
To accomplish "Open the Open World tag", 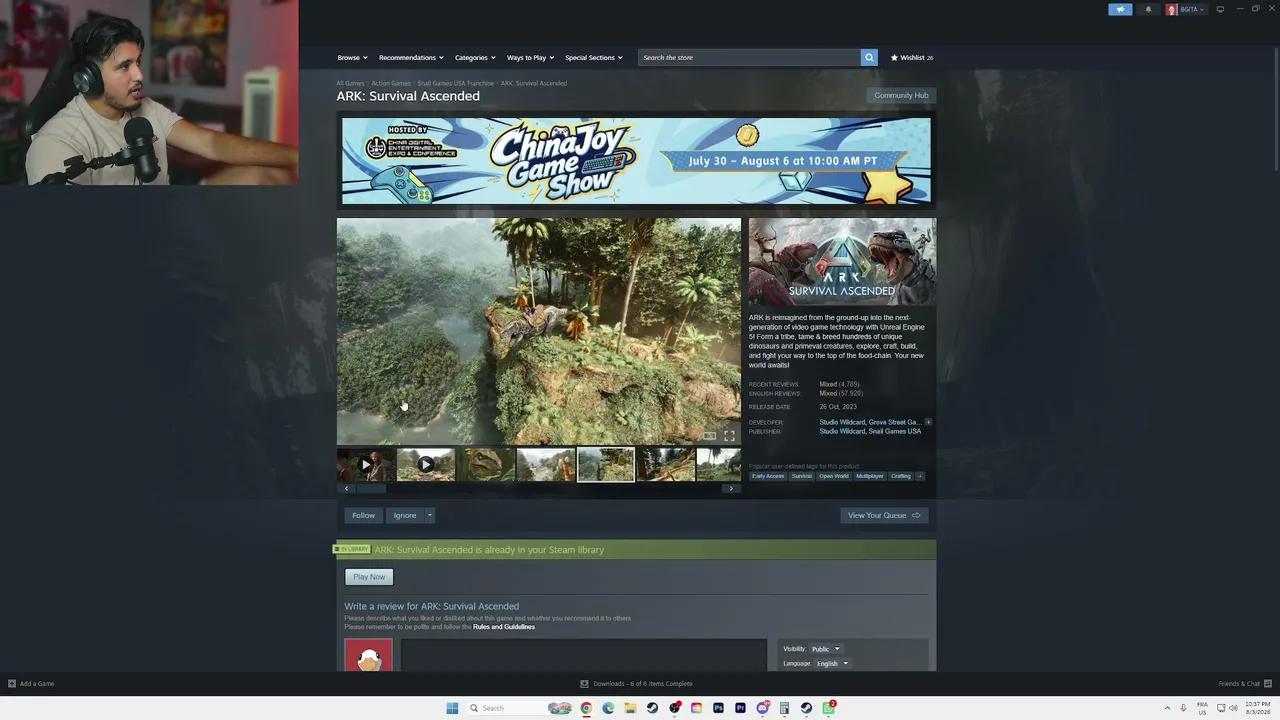I will tap(834, 476).
